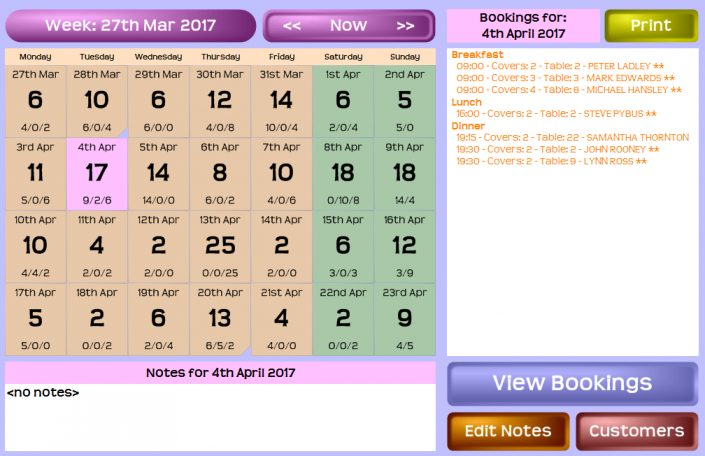
Task: Click Notes for 4th April 2017 header
Action: click(220, 373)
